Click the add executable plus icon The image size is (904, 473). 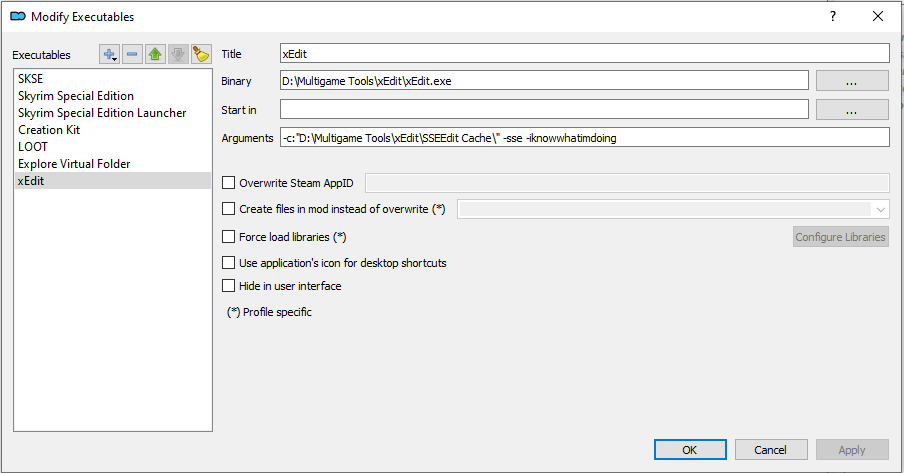coord(110,54)
